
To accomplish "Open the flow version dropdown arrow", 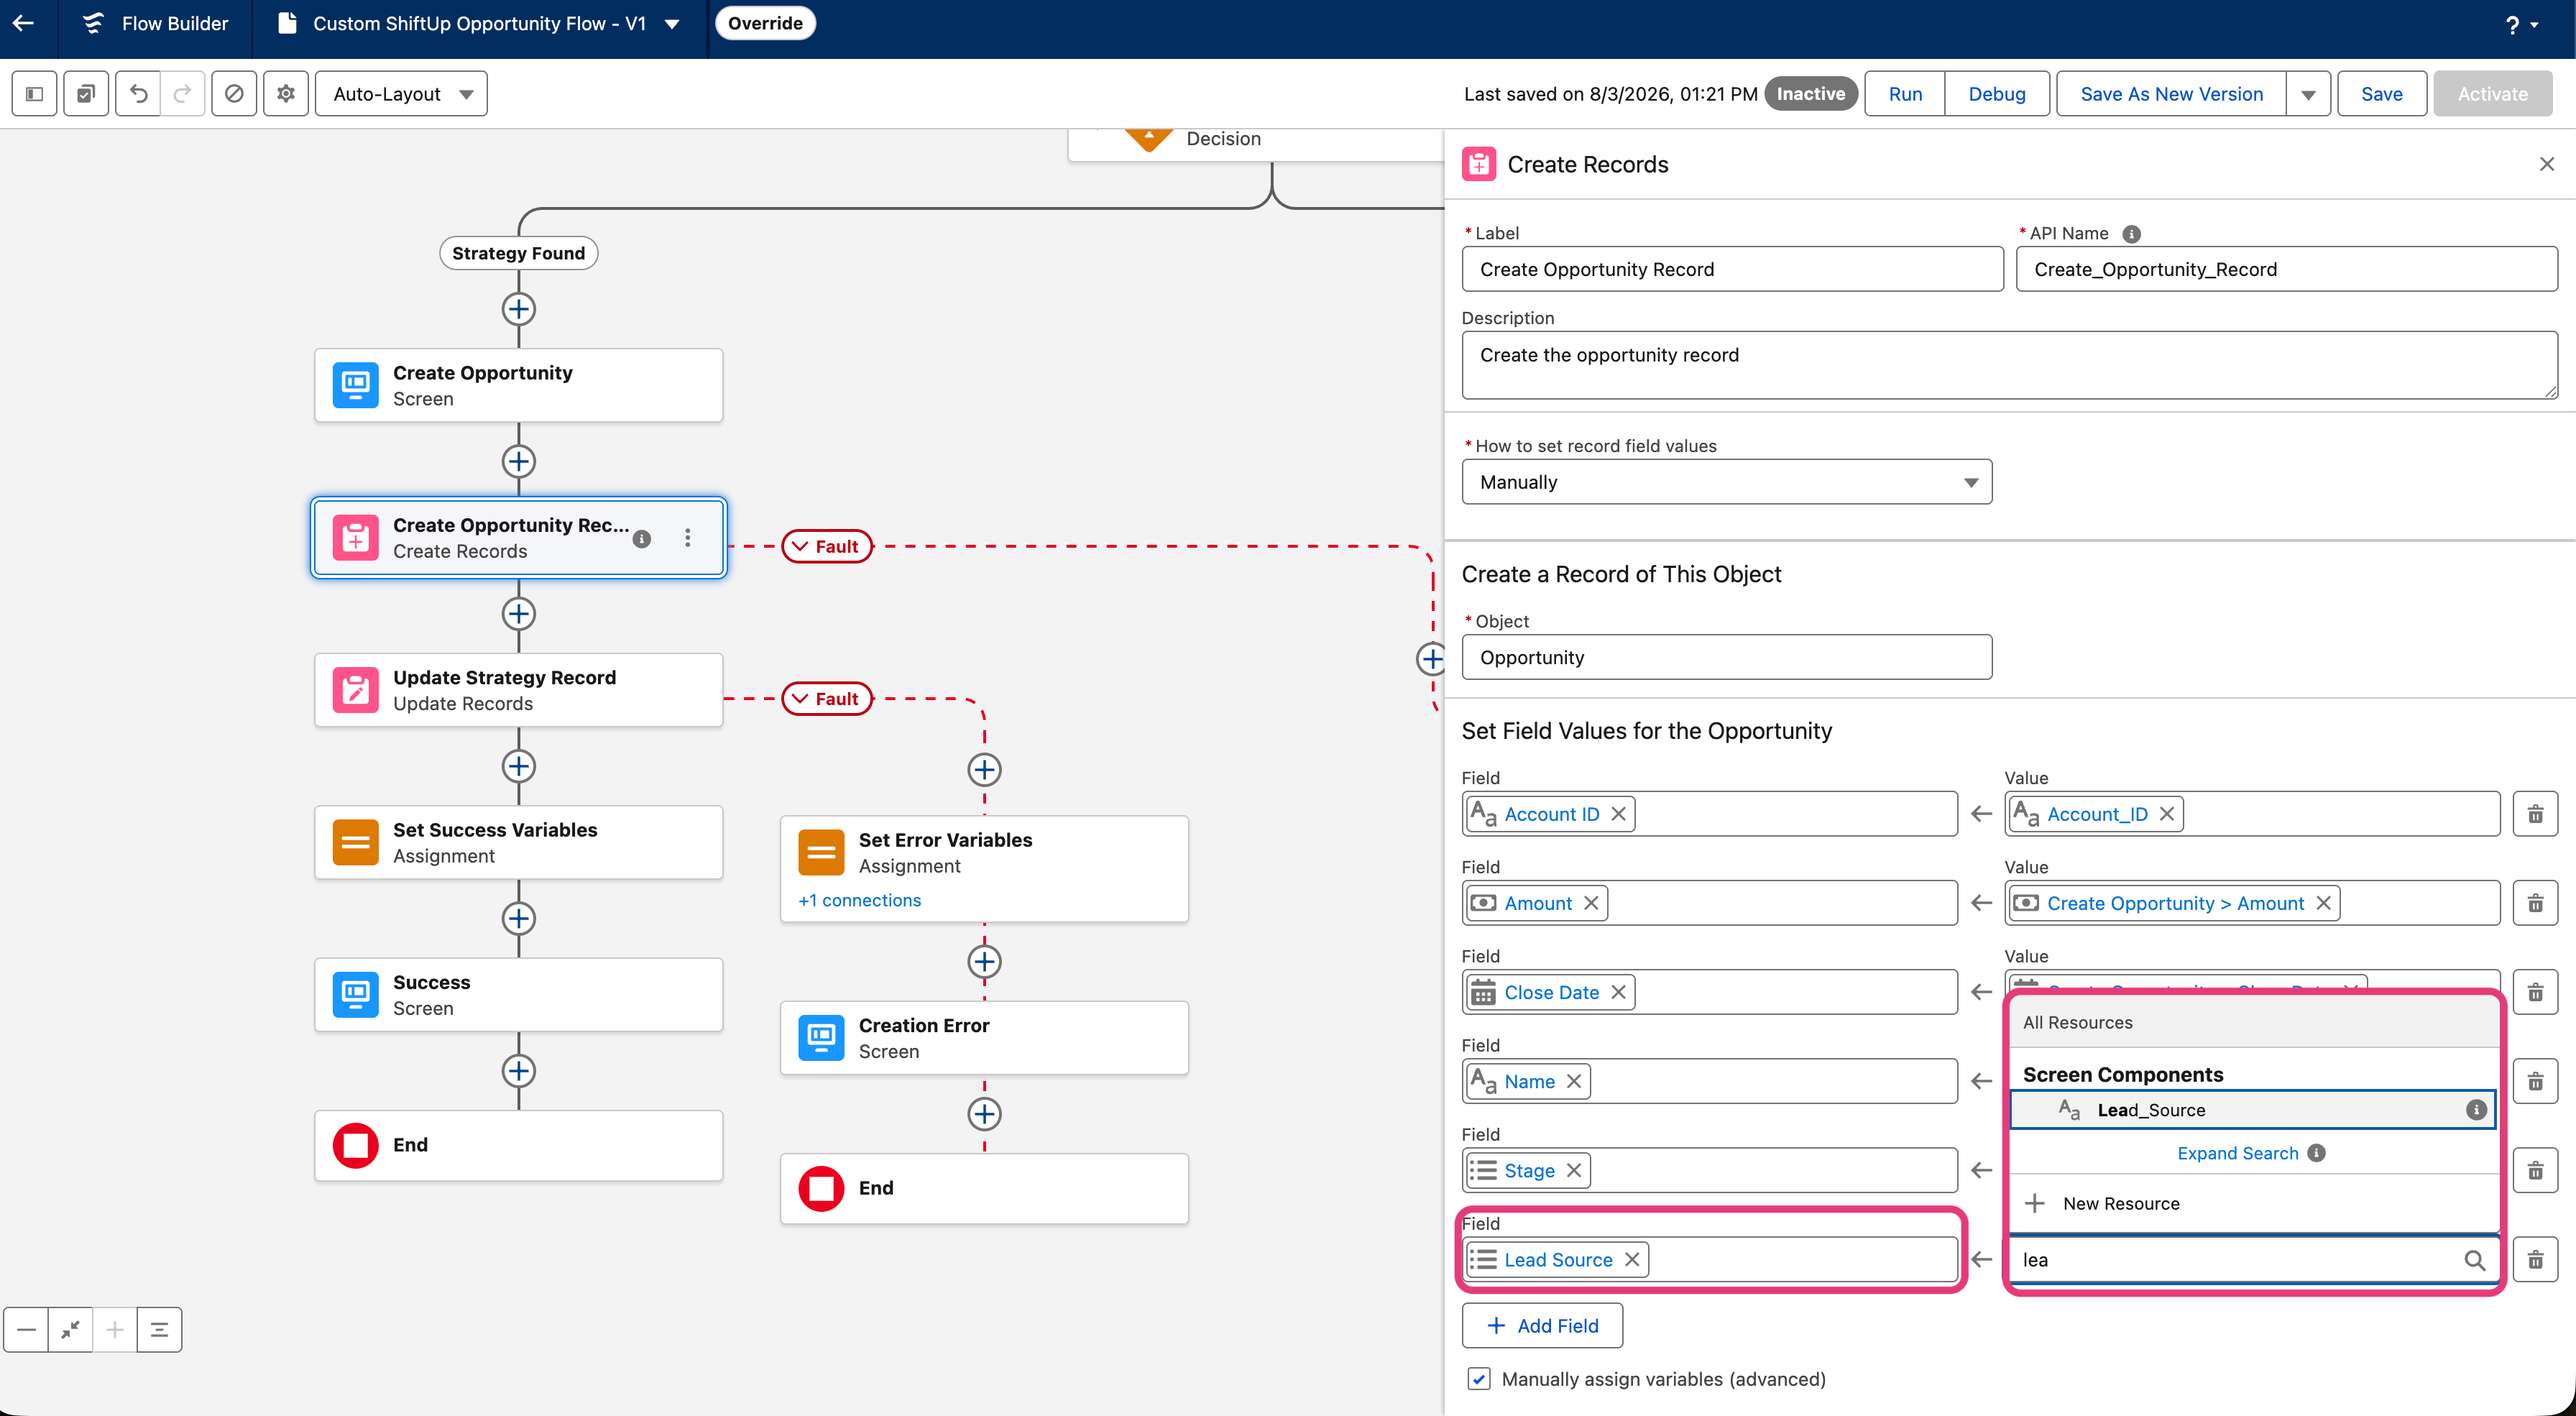I will coord(672,24).
